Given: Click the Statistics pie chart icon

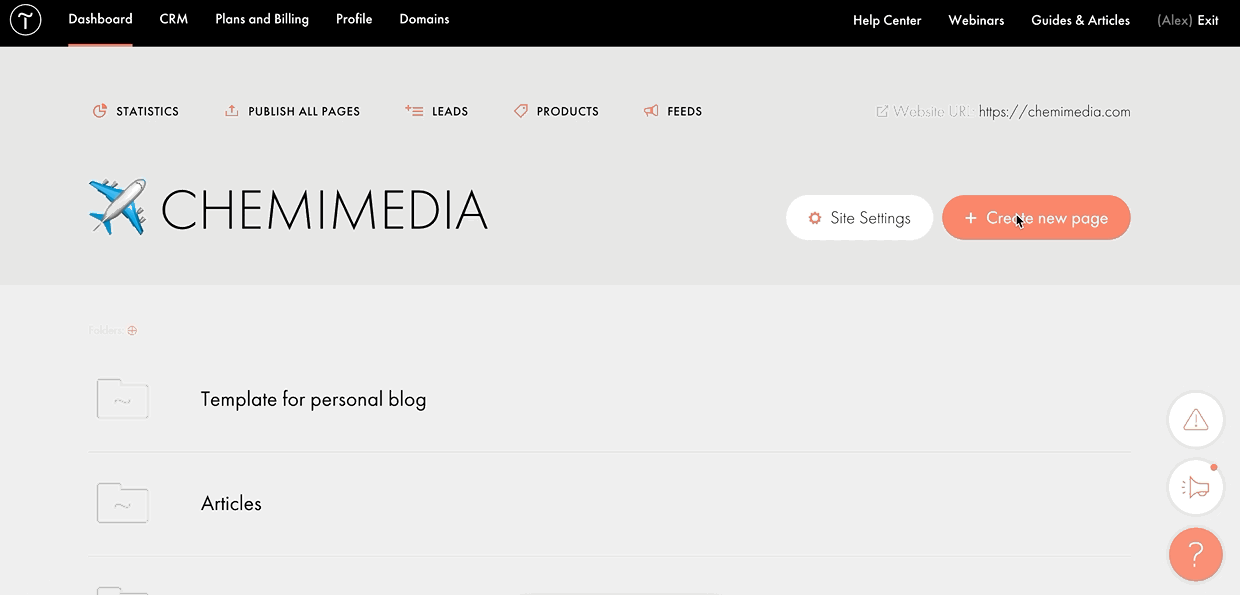Looking at the screenshot, I should coord(100,111).
